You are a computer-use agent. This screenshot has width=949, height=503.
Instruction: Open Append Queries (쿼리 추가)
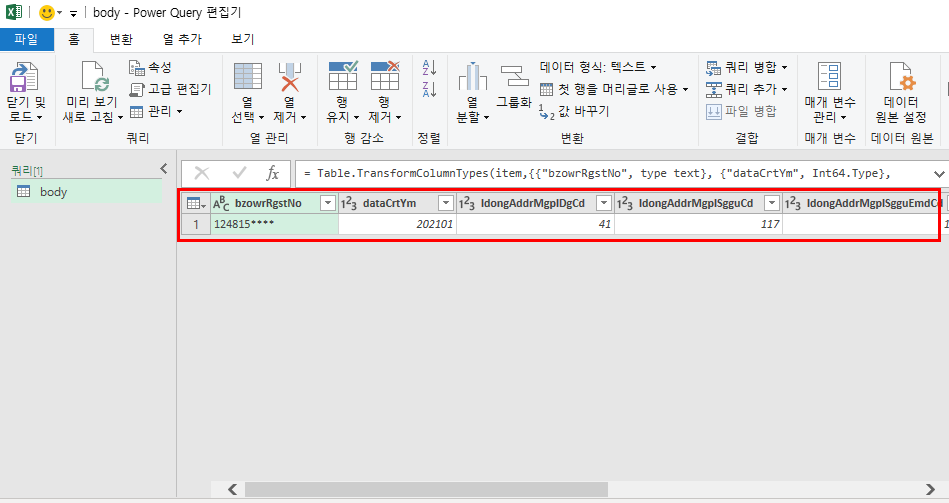click(746, 89)
